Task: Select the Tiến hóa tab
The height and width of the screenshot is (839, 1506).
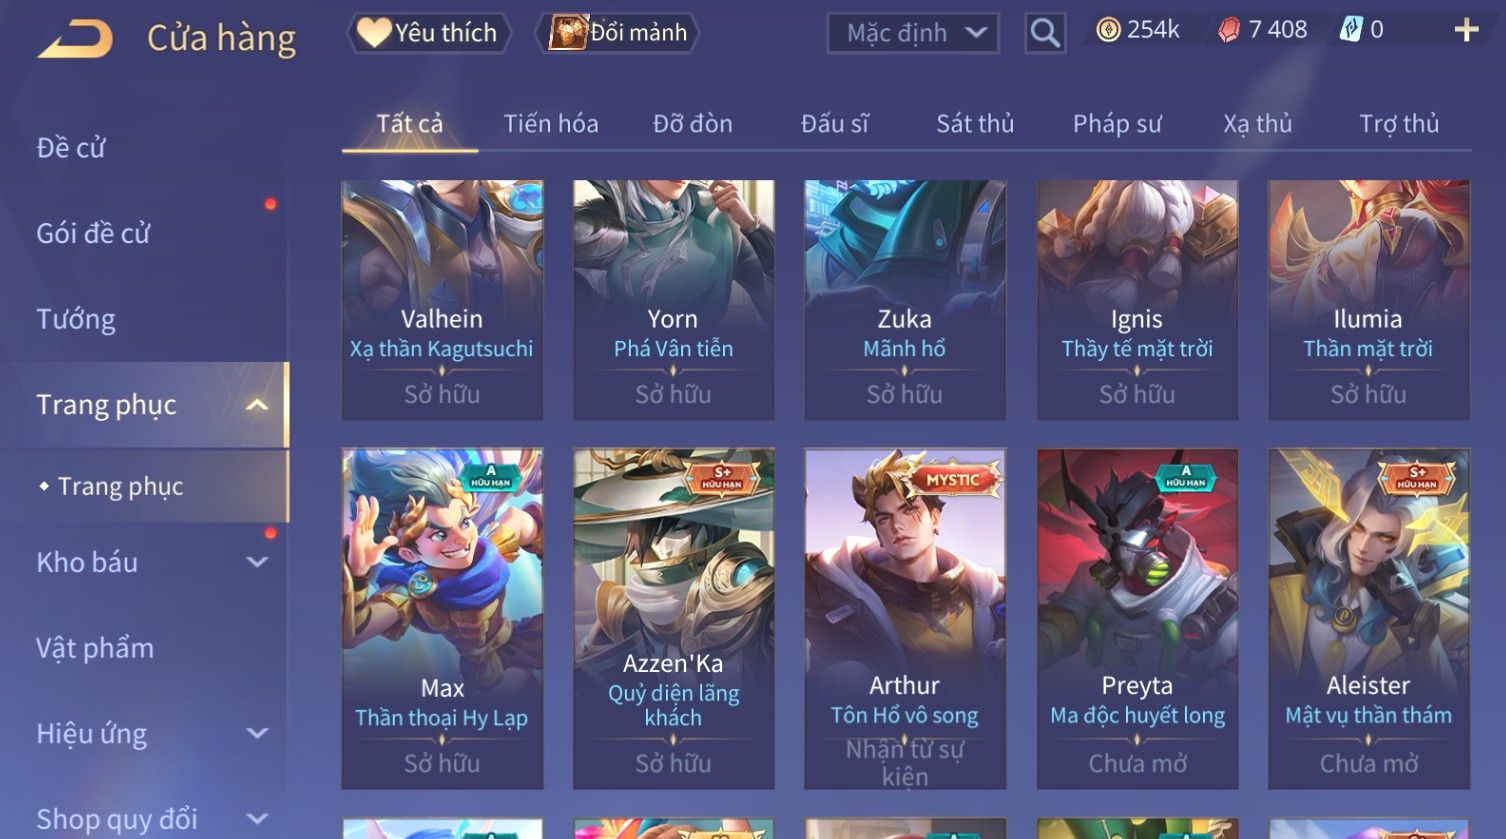Action: point(551,123)
